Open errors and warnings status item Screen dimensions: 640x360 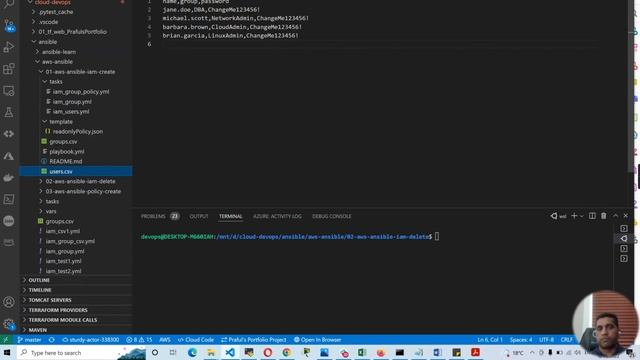tap(139, 340)
